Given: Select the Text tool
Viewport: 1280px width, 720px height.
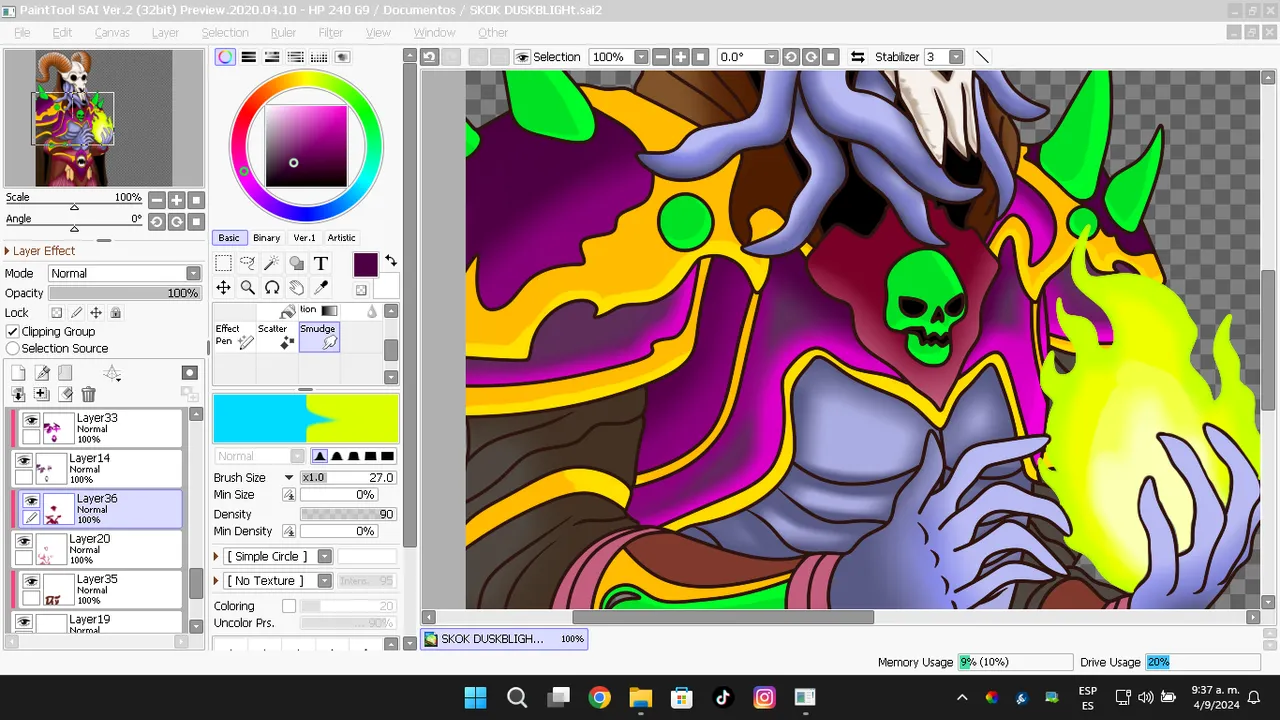Looking at the screenshot, I should click(321, 263).
